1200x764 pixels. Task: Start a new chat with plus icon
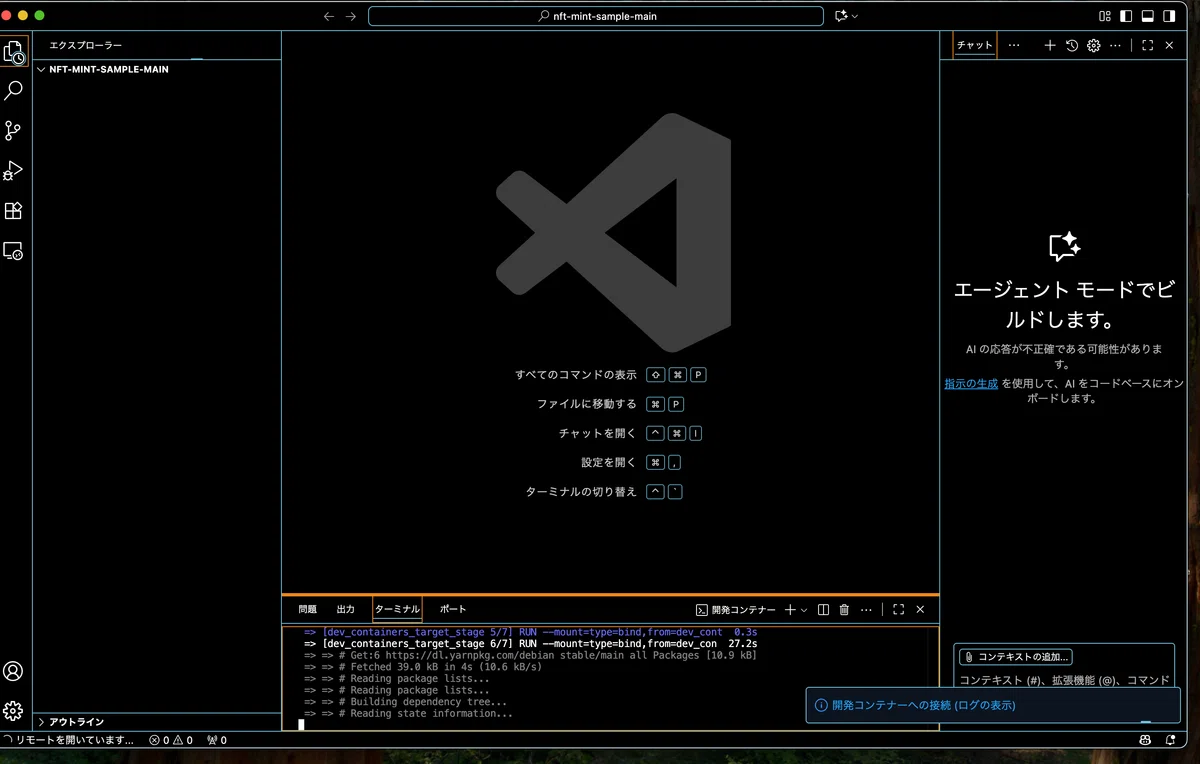1050,45
